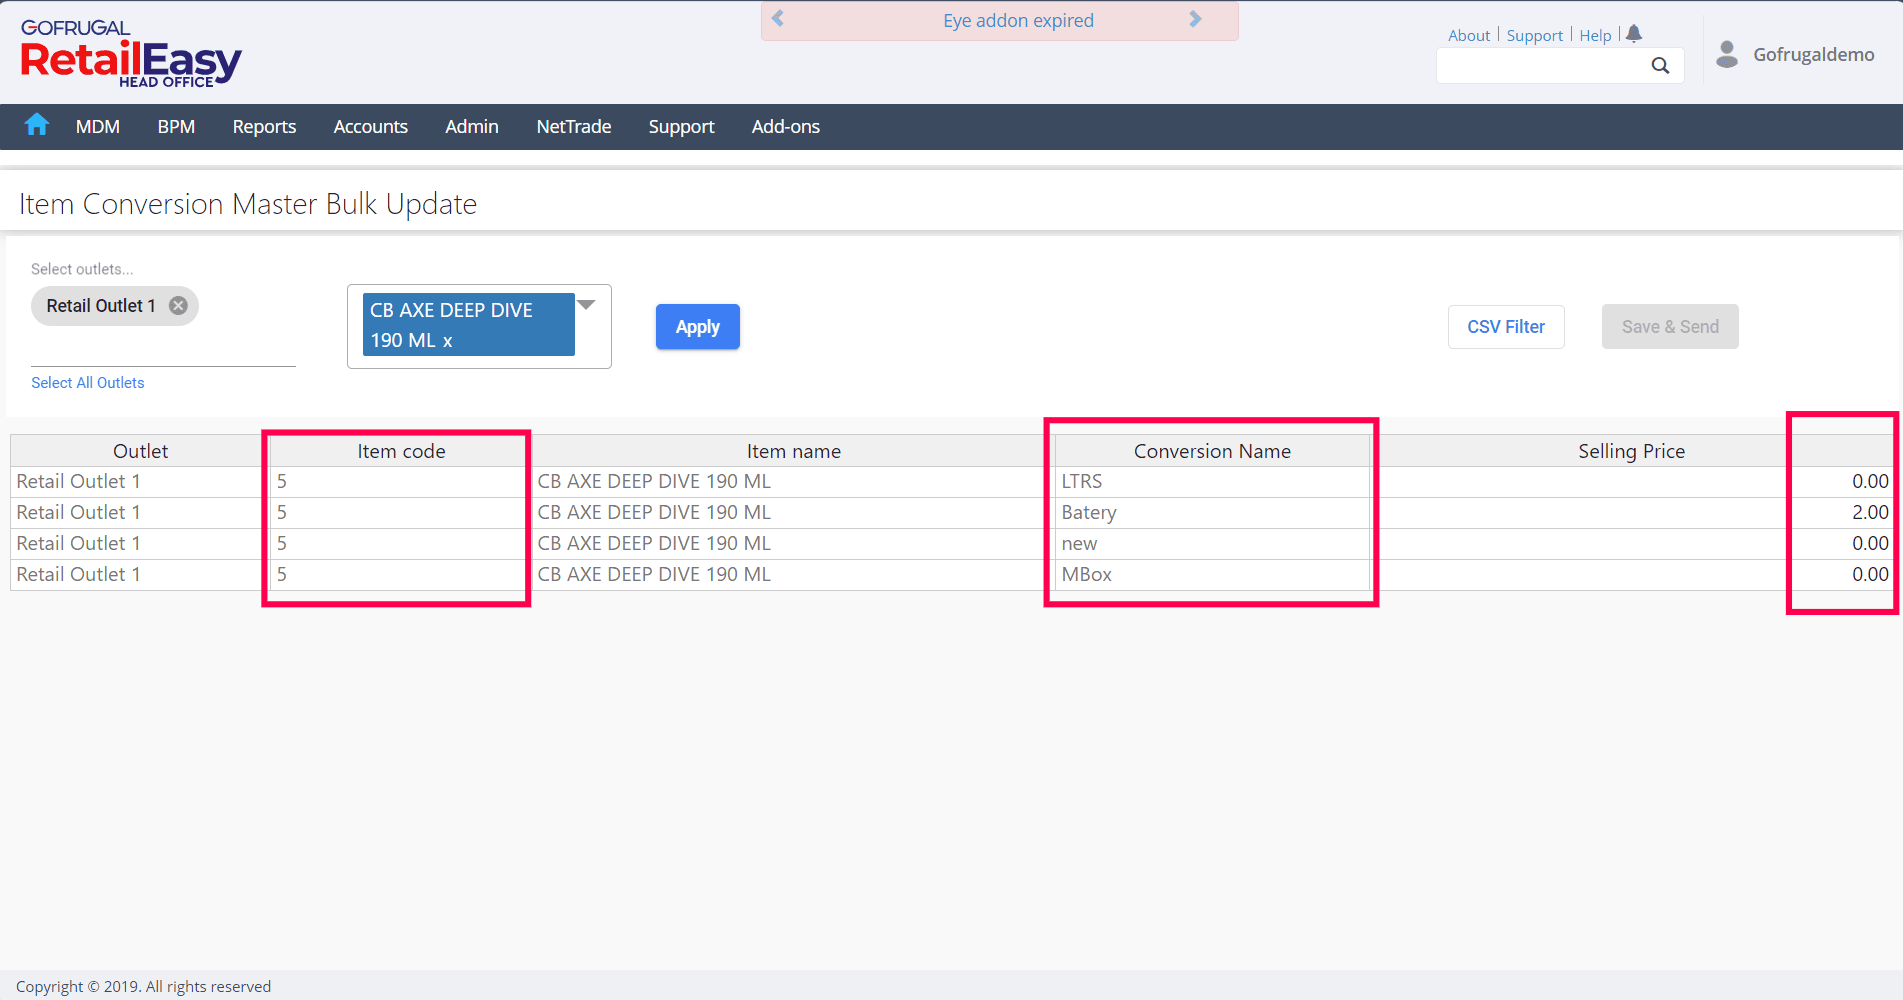The image size is (1903, 1000).
Task: Select the LTRS conversion name cell
Action: [1212, 482]
